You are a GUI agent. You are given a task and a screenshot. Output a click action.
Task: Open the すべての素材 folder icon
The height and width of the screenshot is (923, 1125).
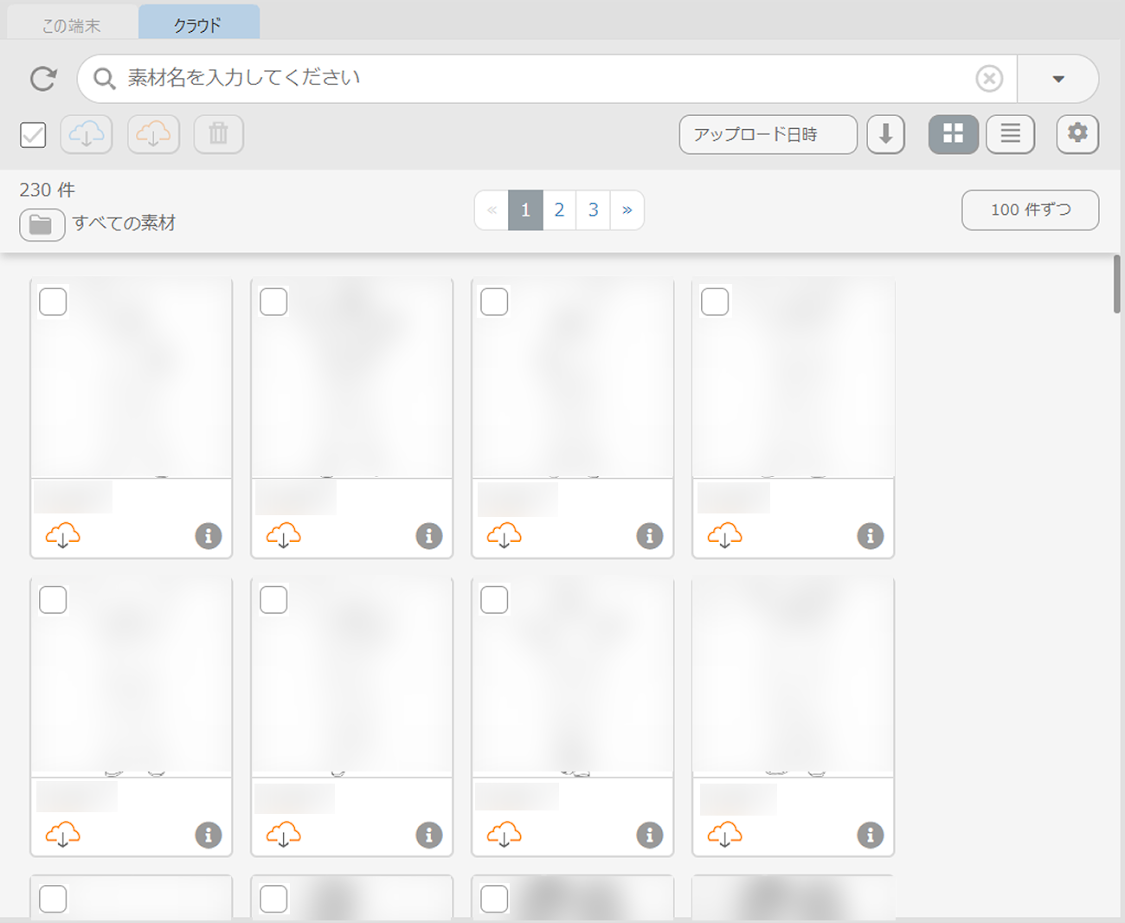[42, 225]
